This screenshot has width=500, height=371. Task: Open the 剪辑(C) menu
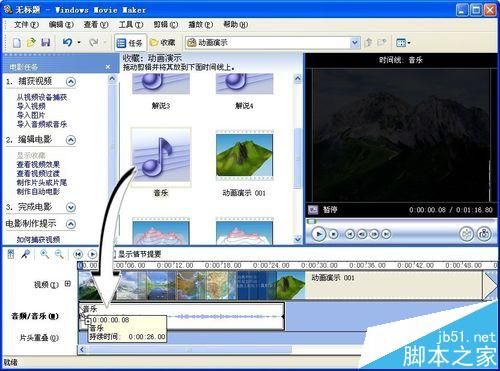click(166, 25)
